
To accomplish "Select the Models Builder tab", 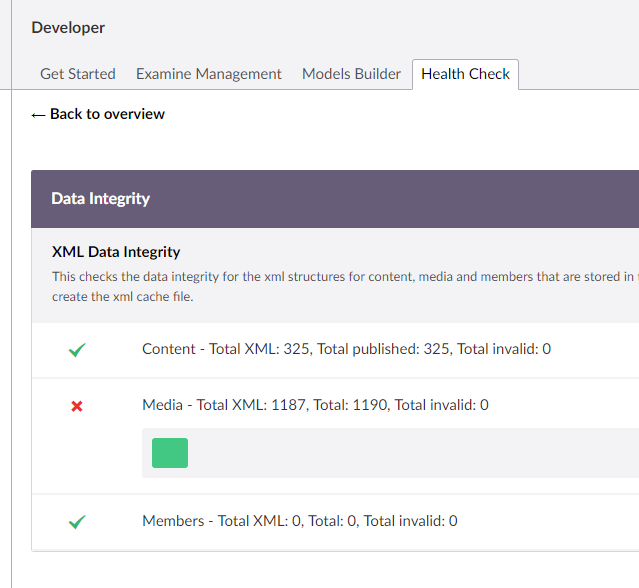I will pyautogui.click(x=351, y=74).
